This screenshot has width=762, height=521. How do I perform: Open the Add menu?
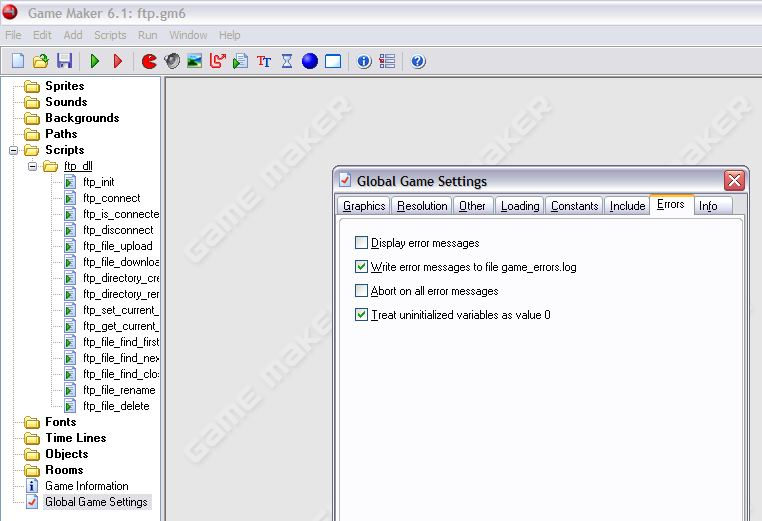[x=73, y=35]
